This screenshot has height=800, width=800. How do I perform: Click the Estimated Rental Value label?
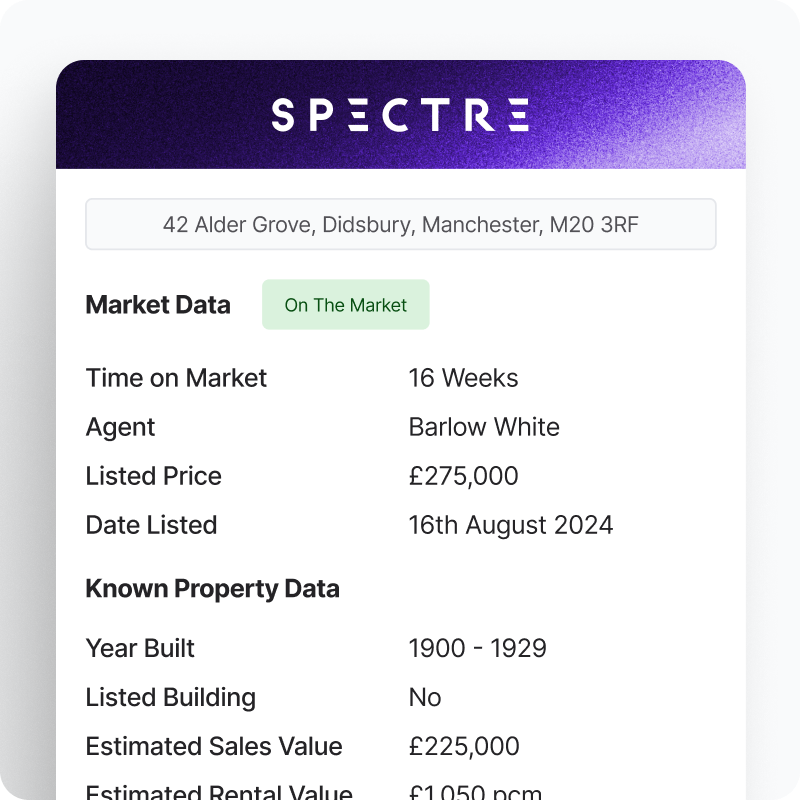219,791
